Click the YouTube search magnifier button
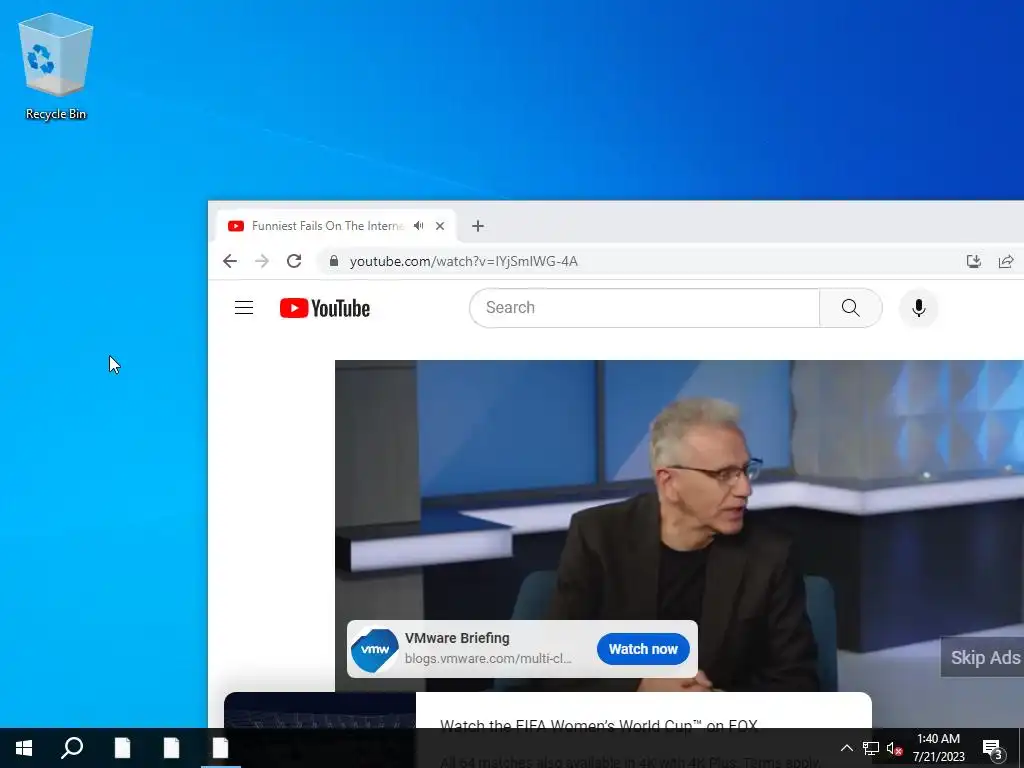Viewport: 1024px width, 768px height. tap(850, 308)
